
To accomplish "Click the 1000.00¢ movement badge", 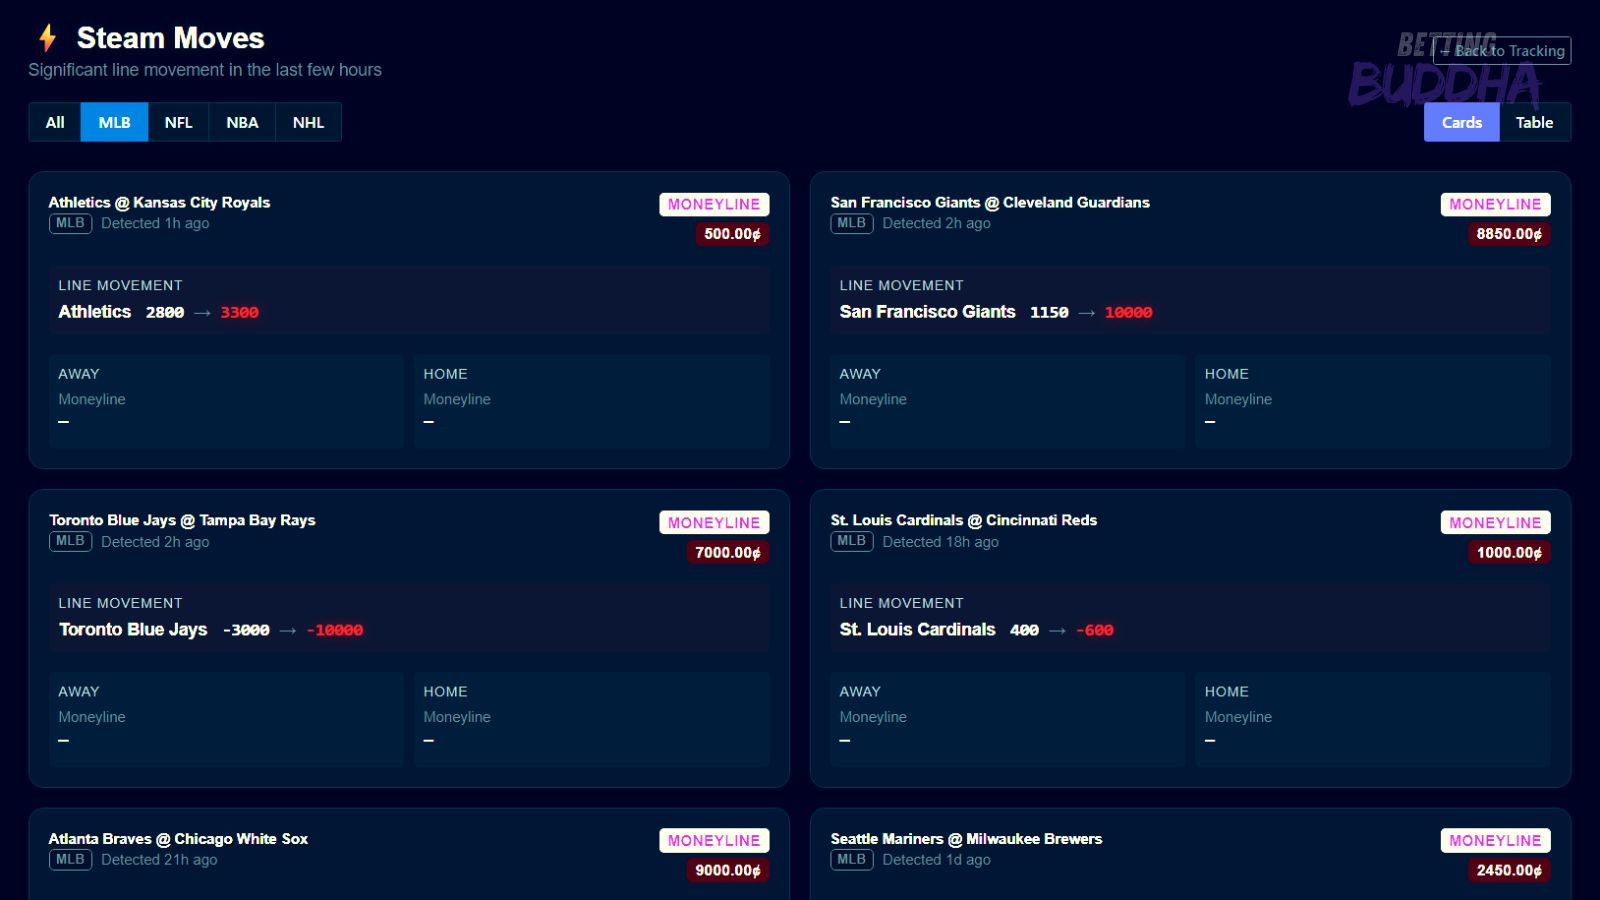I will 1509,552.
